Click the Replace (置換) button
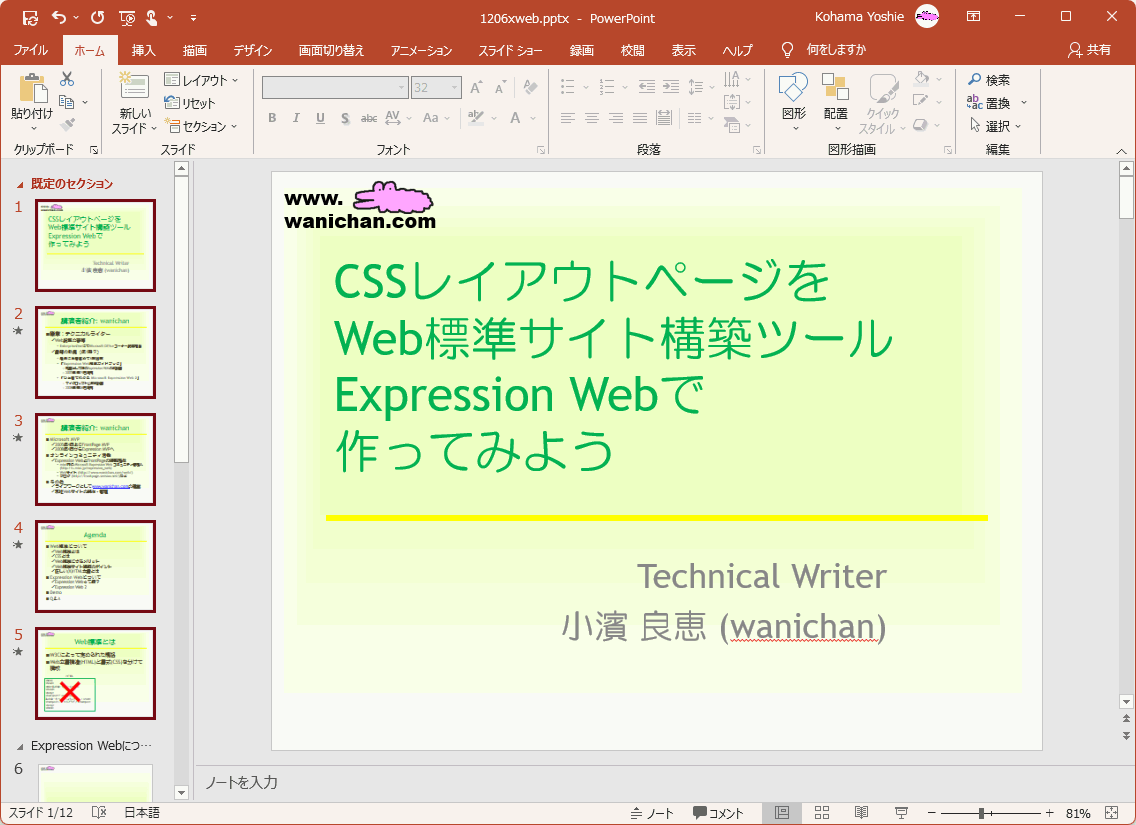1136x825 pixels. [x=990, y=103]
